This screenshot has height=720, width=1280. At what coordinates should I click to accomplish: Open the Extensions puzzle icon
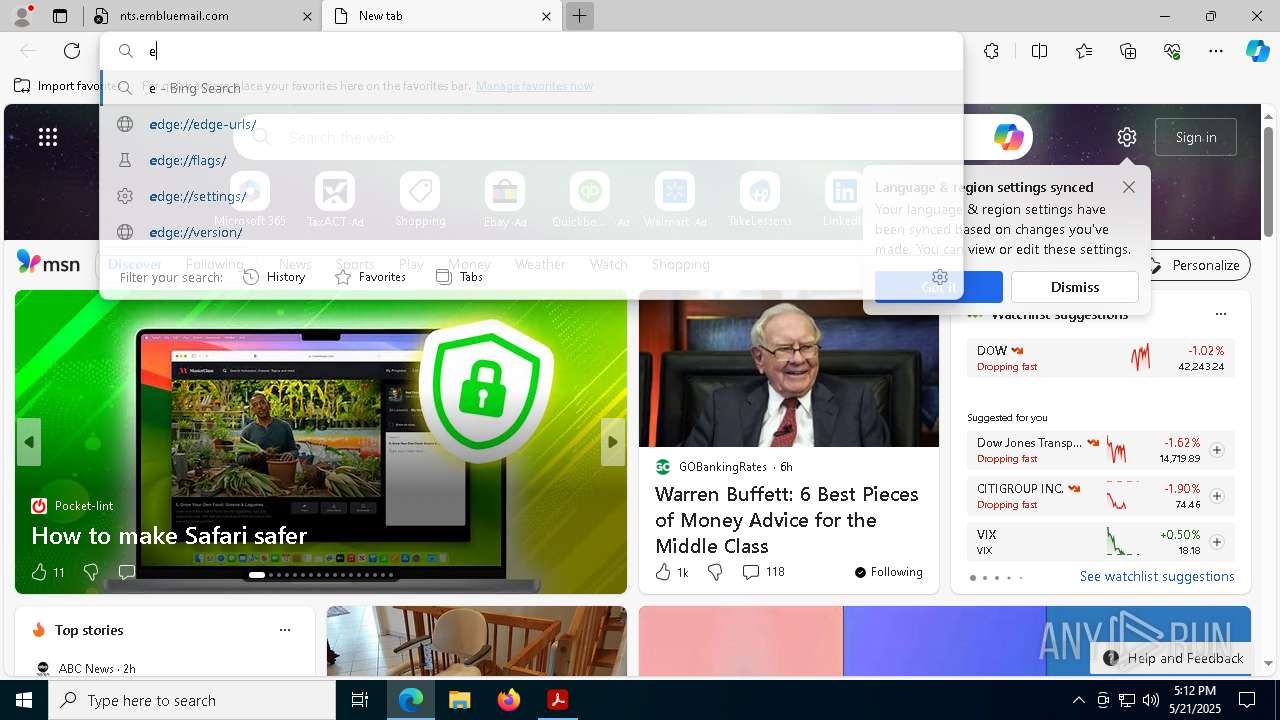991,51
